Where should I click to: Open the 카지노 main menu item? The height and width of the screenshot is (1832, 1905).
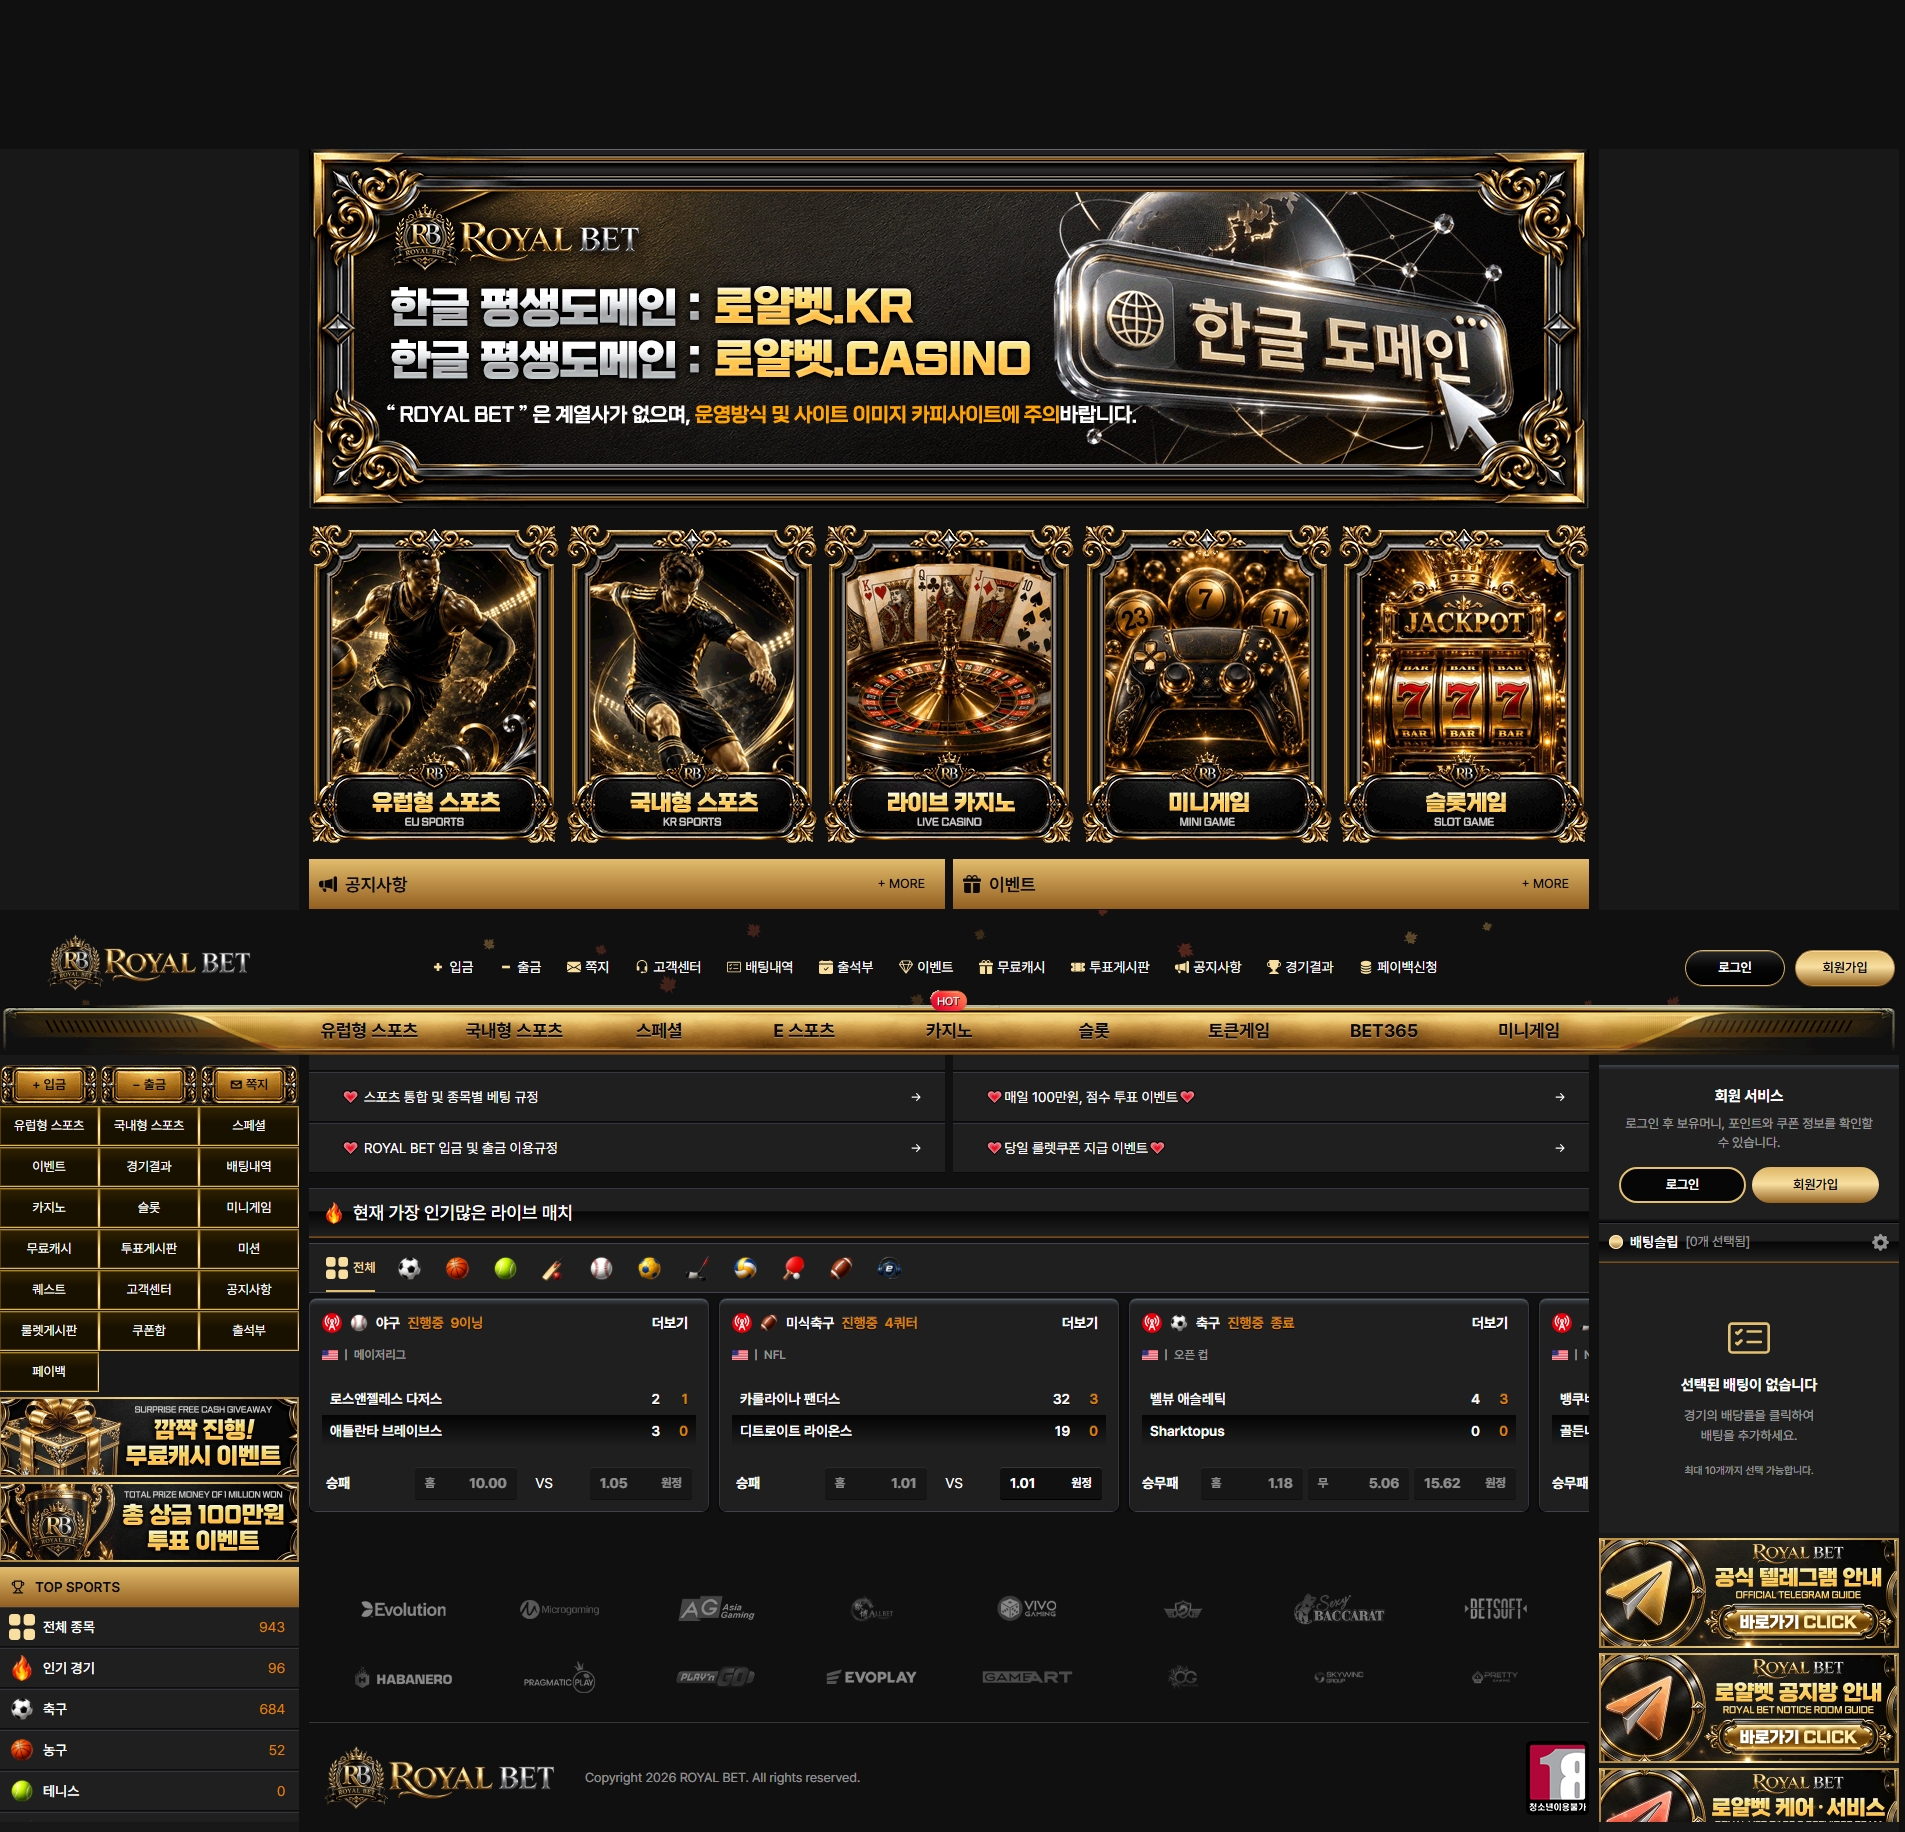[x=949, y=1030]
